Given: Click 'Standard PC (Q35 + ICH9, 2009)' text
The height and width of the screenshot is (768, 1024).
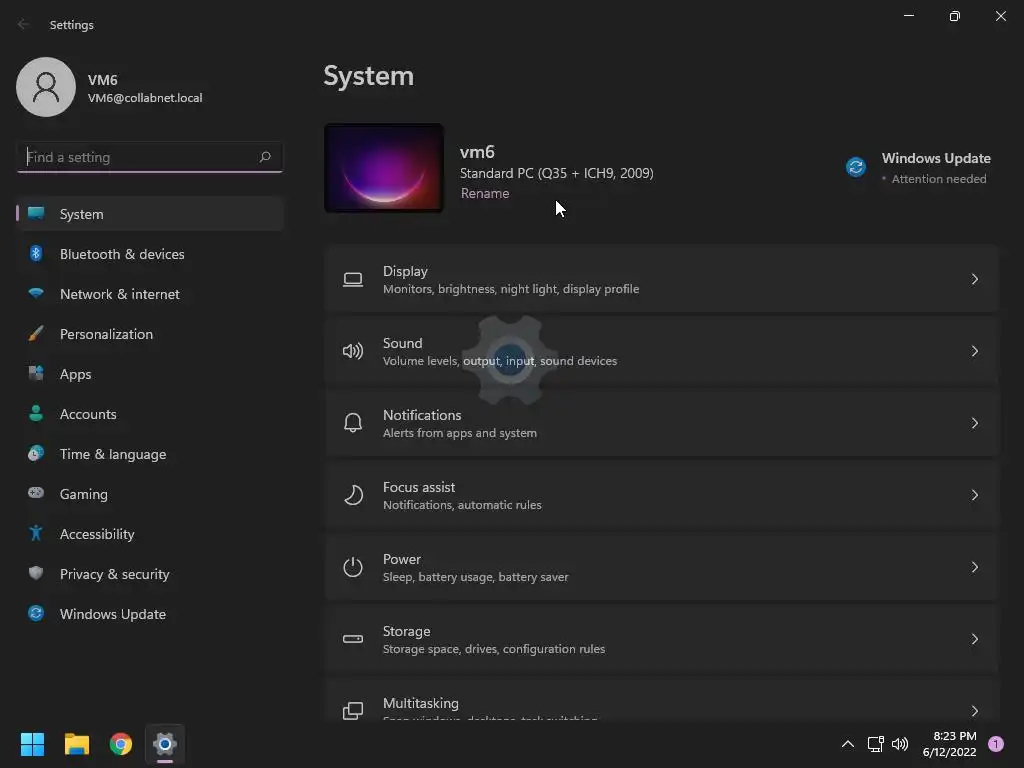Looking at the screenshot, I should 556,173.
